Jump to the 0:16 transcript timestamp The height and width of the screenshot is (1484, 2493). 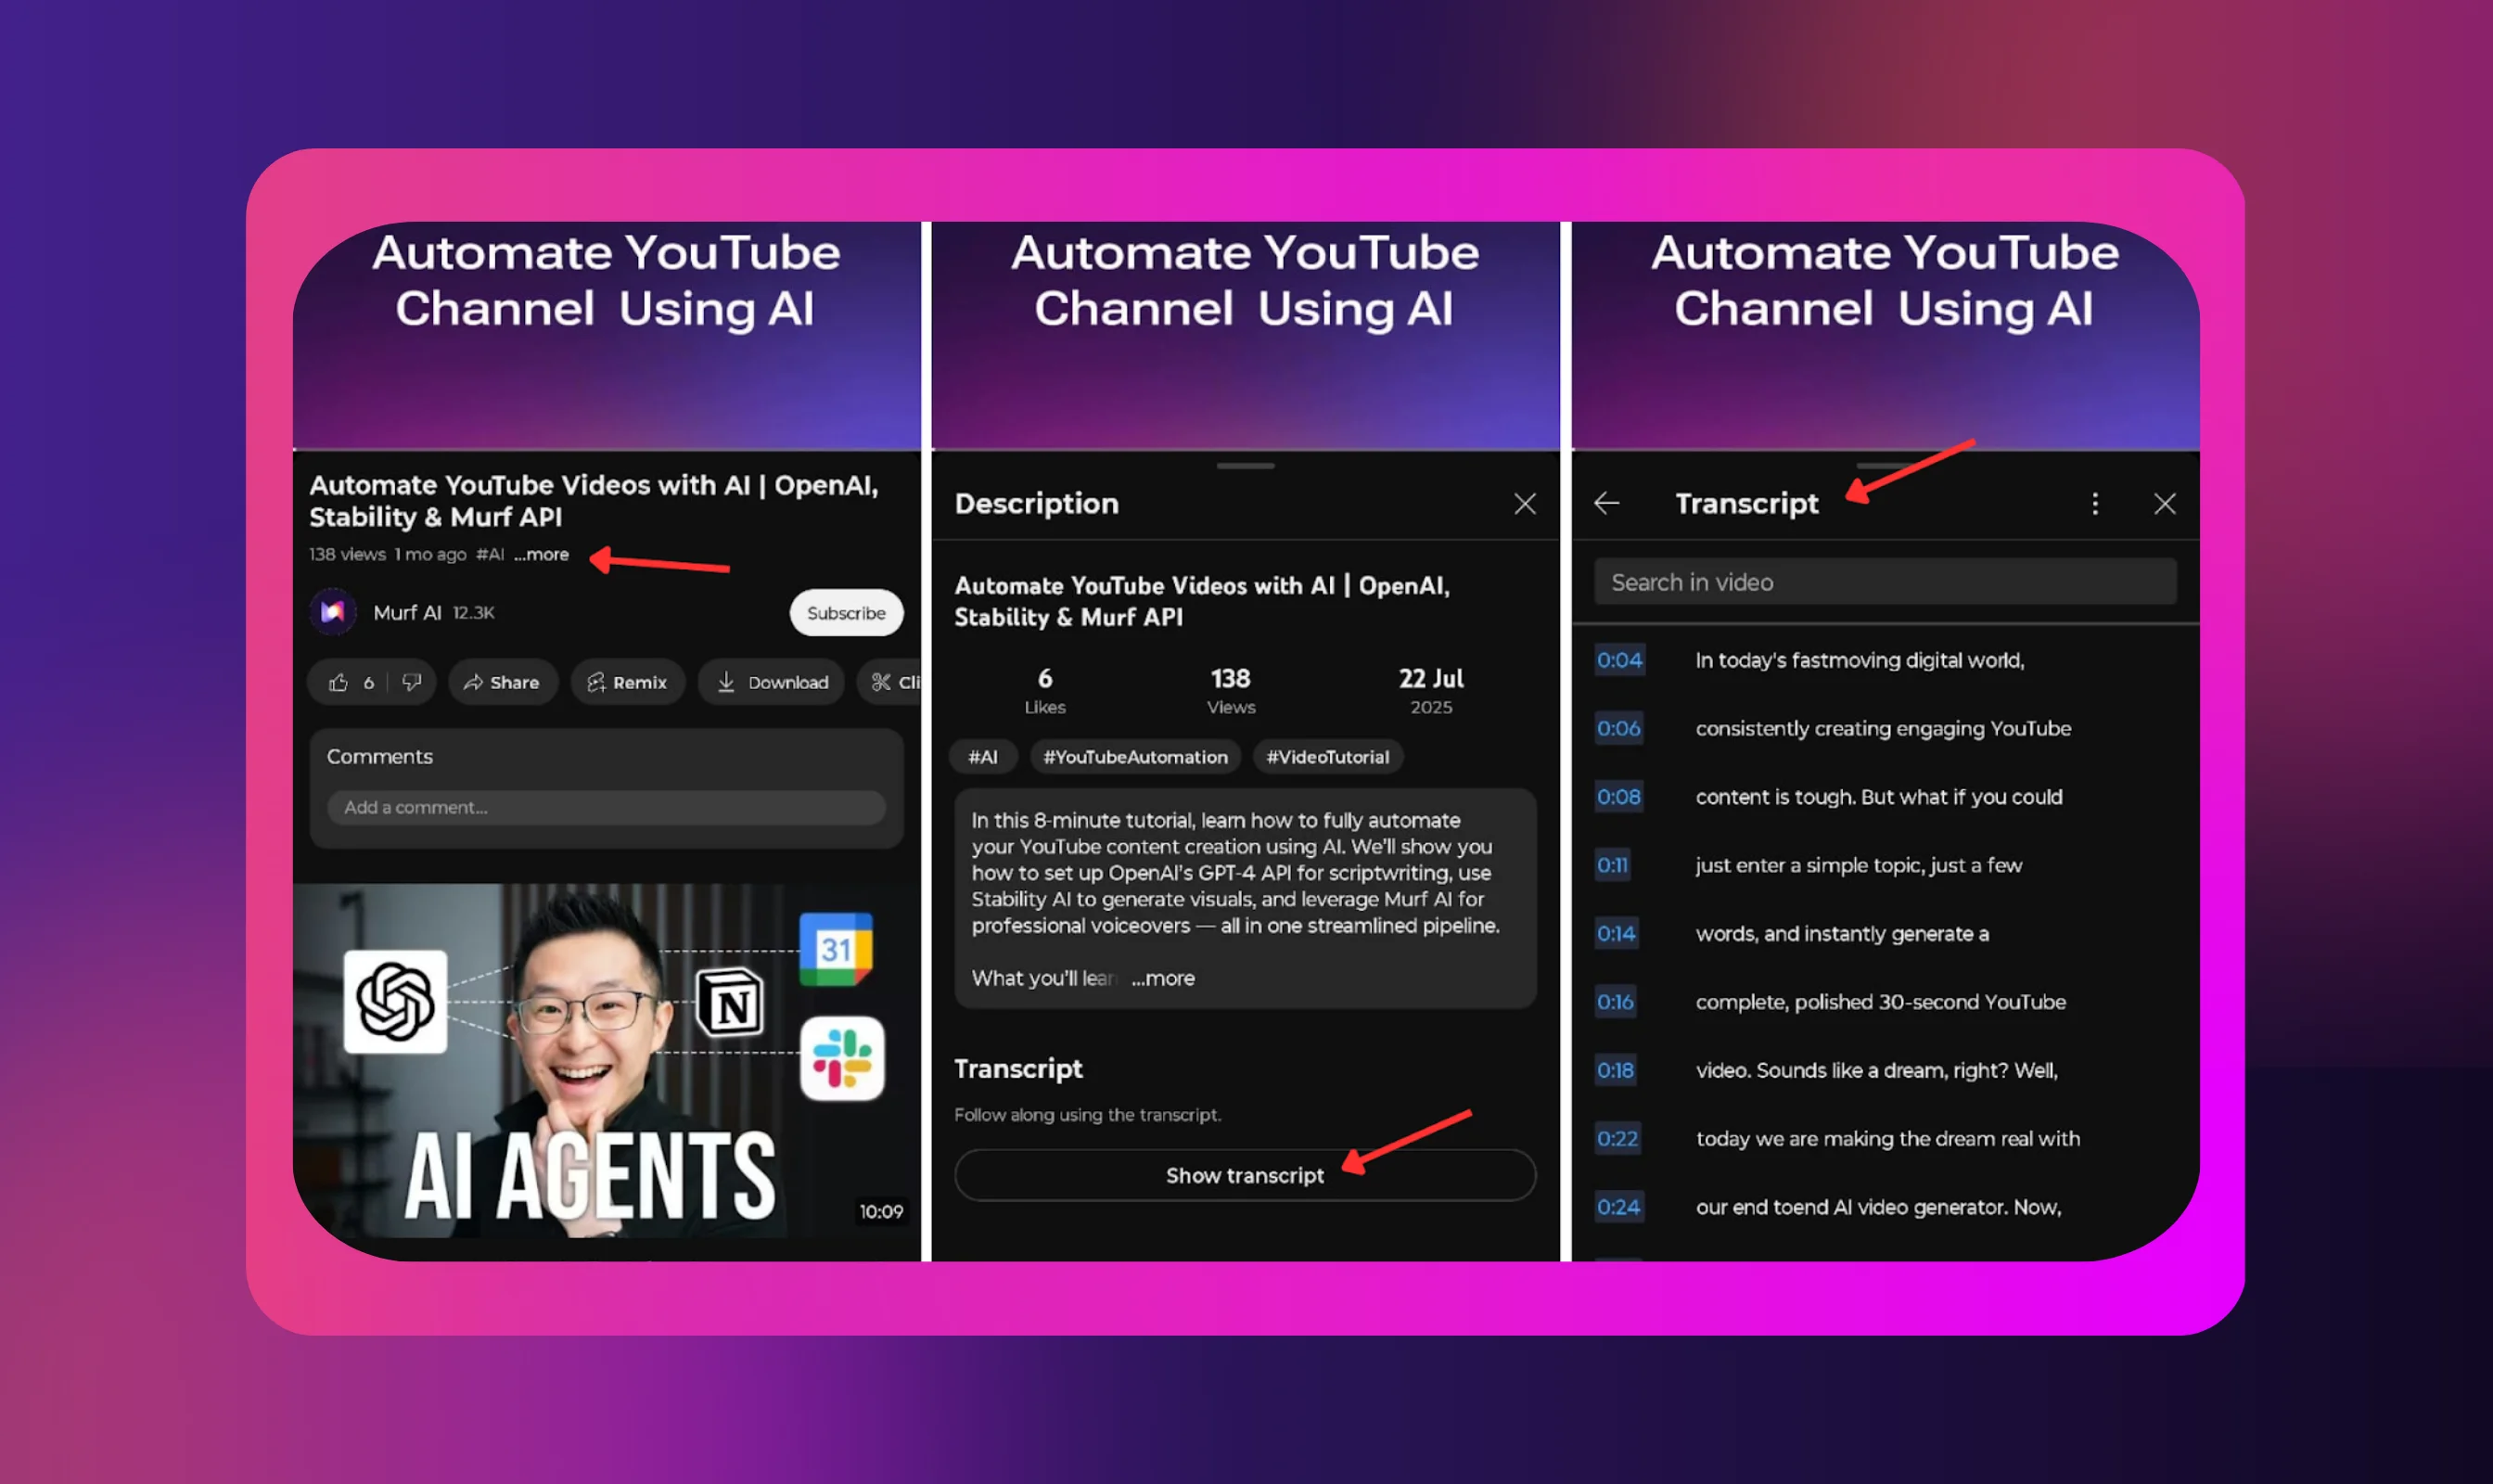point(1614,1002)
